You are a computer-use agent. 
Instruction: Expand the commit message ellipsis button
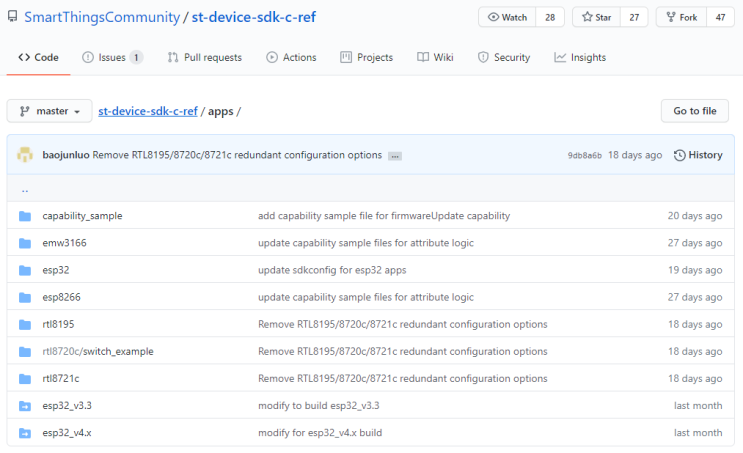point(395,156)
